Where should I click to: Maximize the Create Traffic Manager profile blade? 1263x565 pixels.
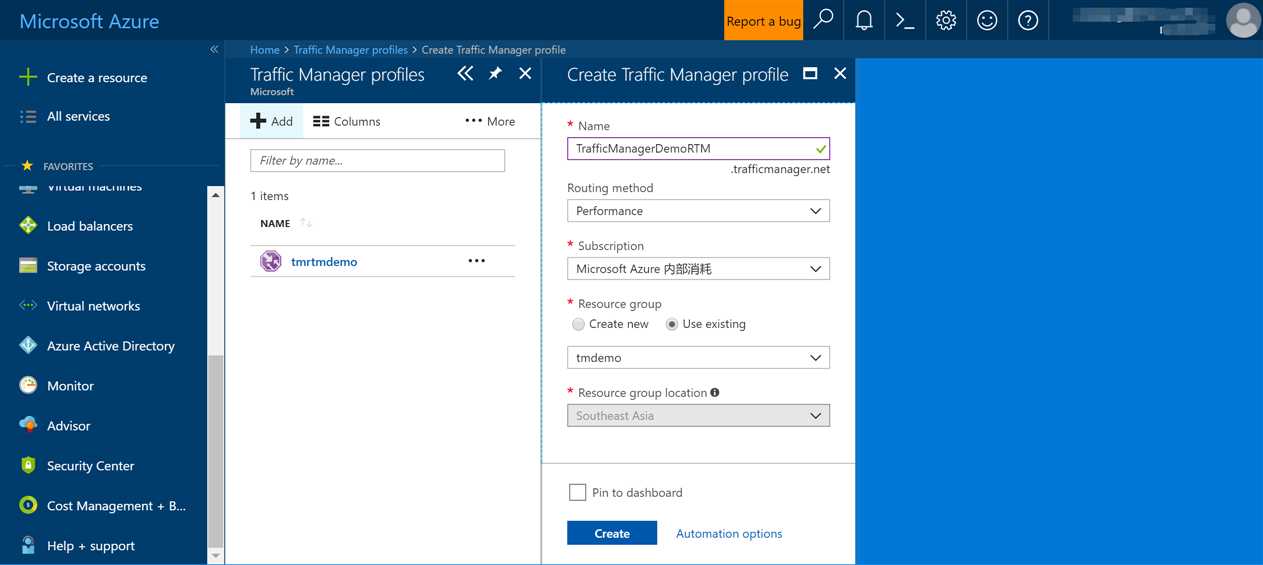[x=810, y=73]
